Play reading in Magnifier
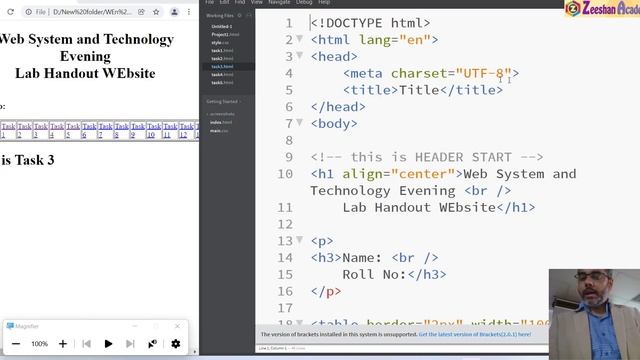The image size is (640, 360). click(x=108, y=344)
